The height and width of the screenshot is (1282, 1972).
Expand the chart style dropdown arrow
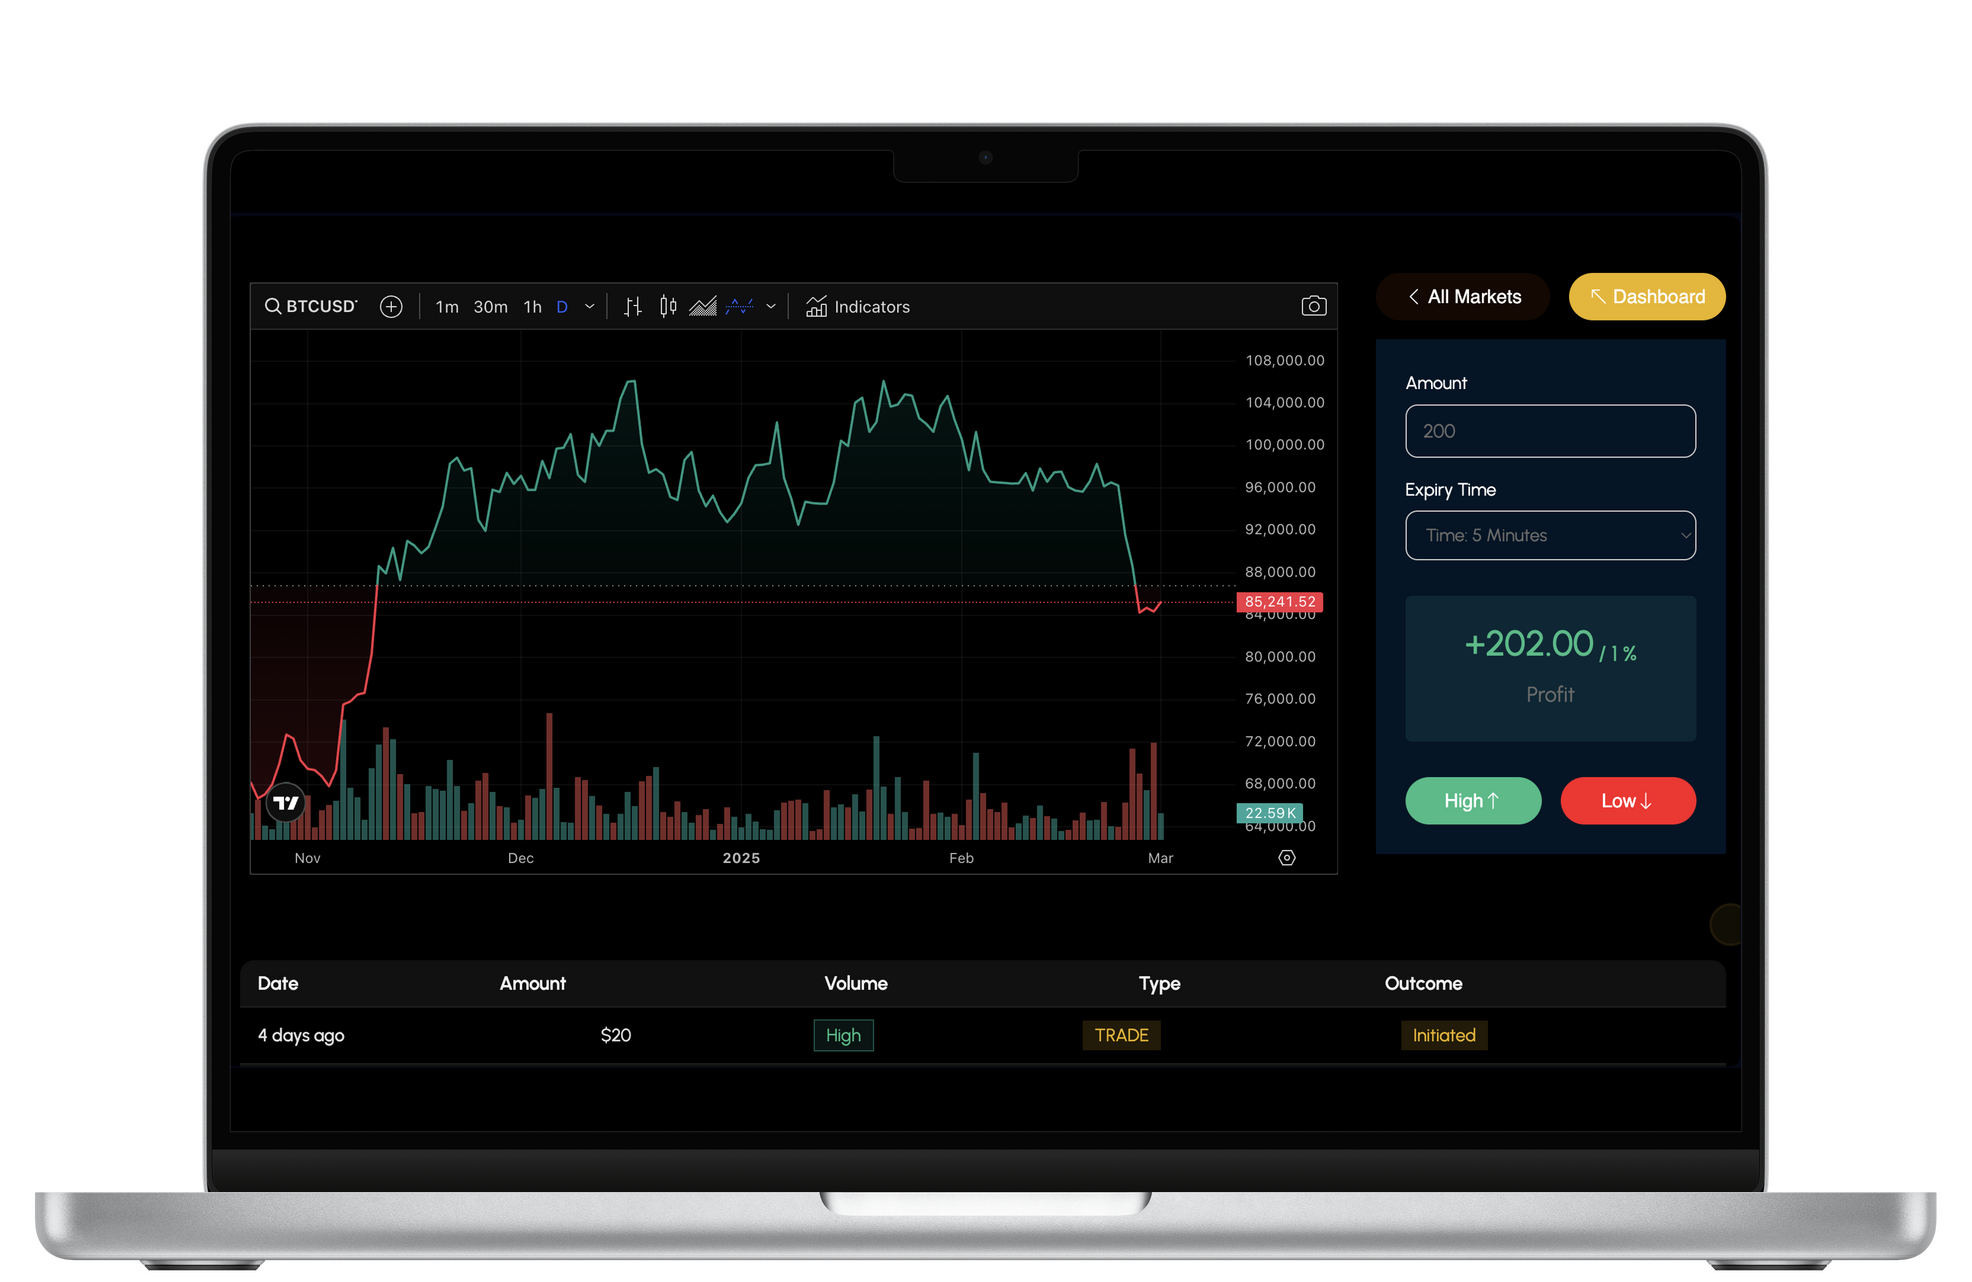tap(771, 307)
